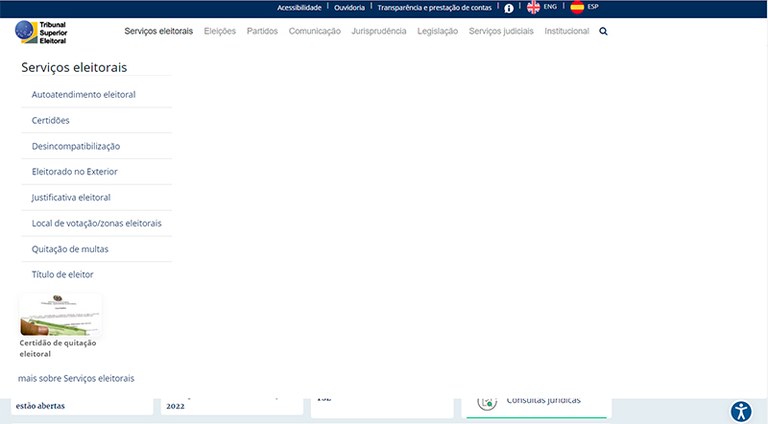Click mais sobre Serviços eleitorais

click(76, 379)
